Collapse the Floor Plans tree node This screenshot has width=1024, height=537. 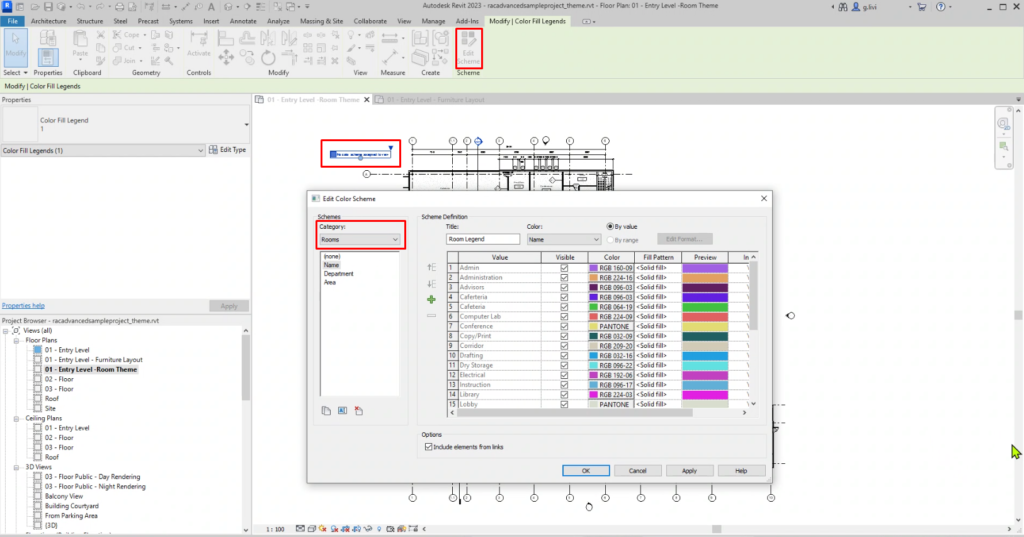click(x=17, y=340)
